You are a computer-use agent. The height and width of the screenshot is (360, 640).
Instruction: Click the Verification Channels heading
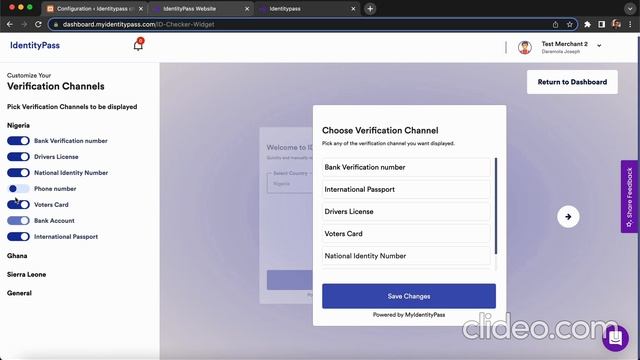click(56, 86)
